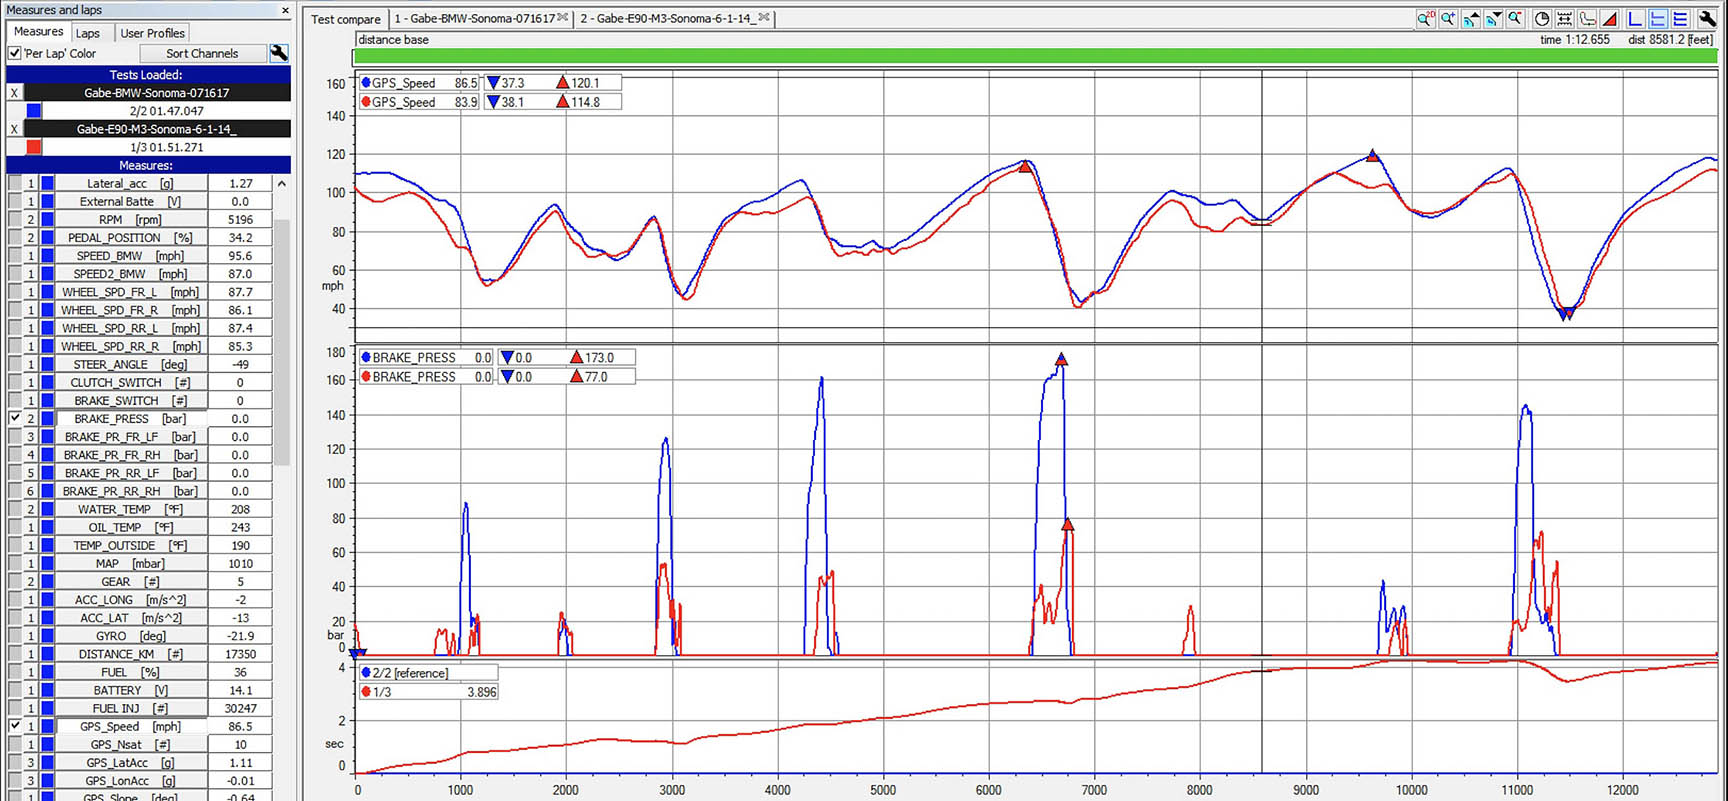Click red BRAKE_PRESS 77.0 peak marker
Screen dimensions: 1728x801
(1068, 524)
